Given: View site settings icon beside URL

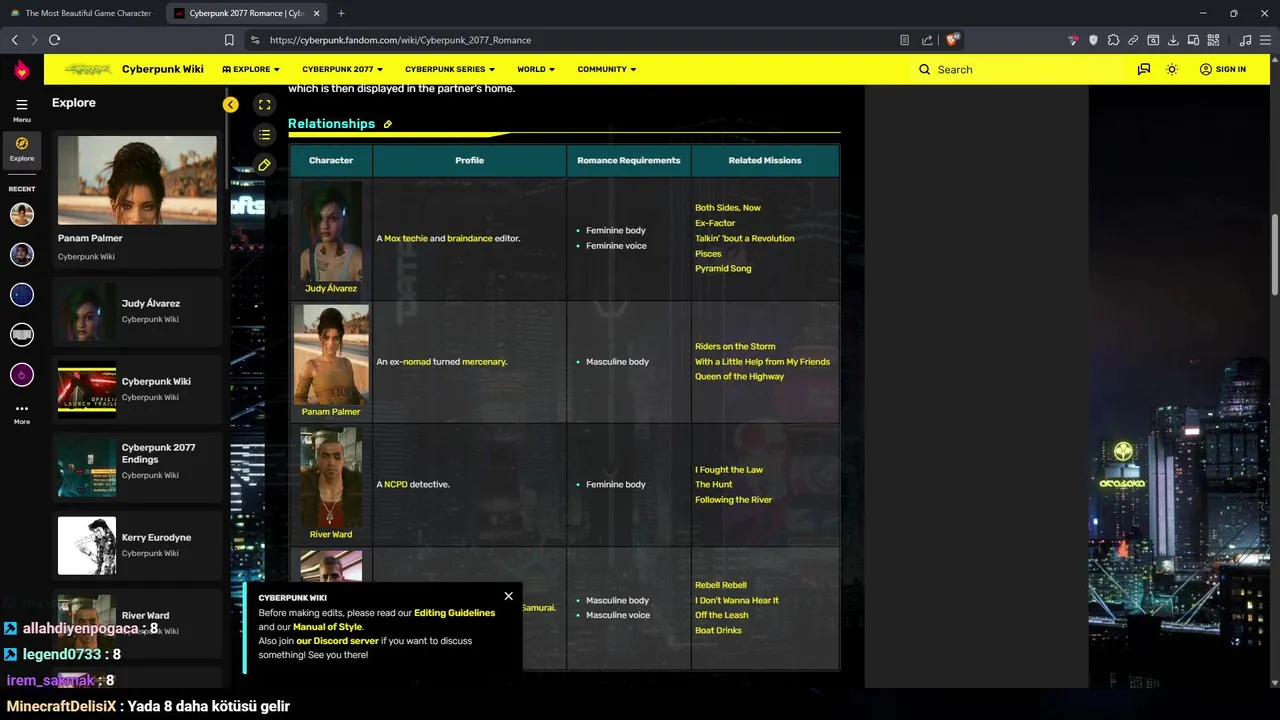Looking at the screenshot, I should [254, 40].
